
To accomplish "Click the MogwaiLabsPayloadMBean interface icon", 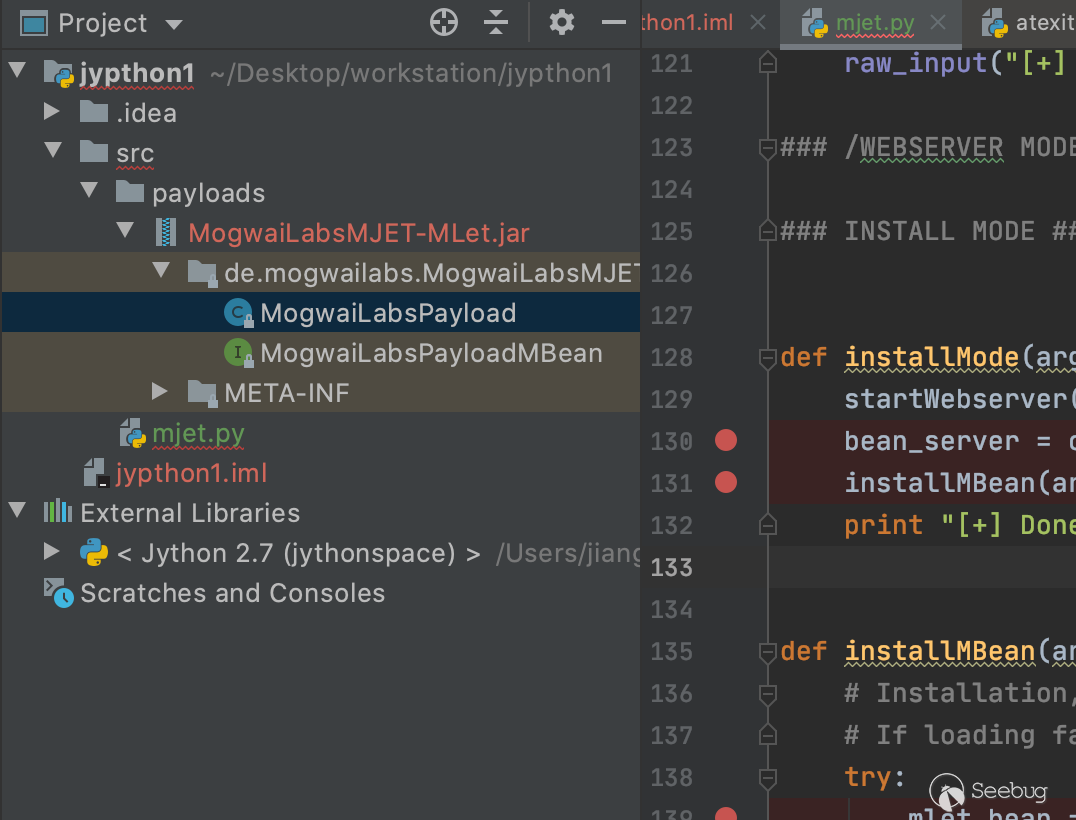I will coord(239,353).
